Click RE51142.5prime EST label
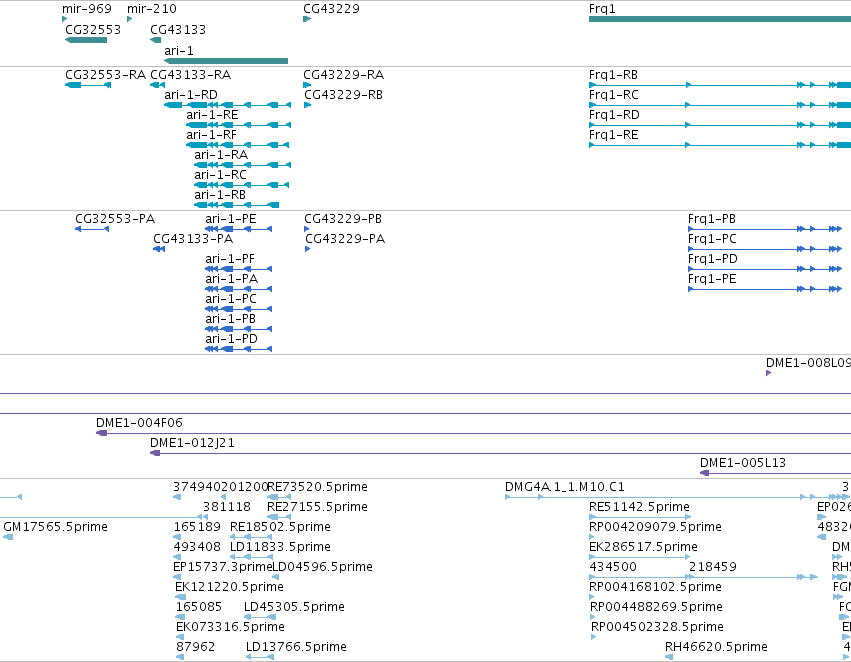851x662 pixels. 639,507
